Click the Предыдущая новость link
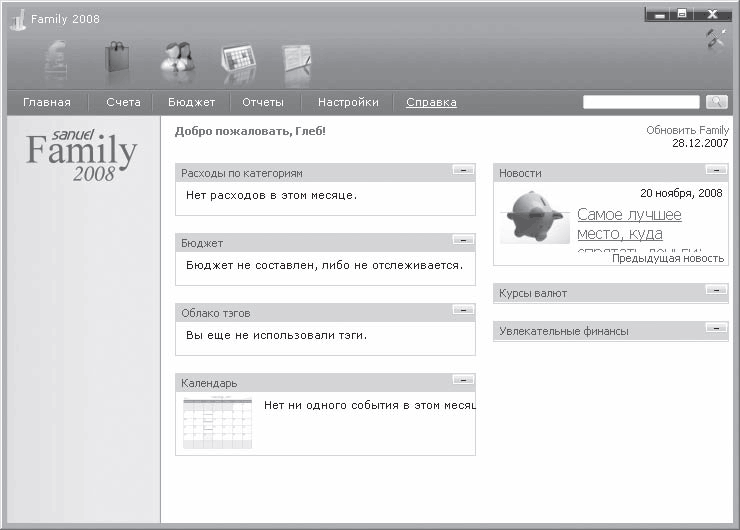The image size is (740, 530). (x=667, y=258)
